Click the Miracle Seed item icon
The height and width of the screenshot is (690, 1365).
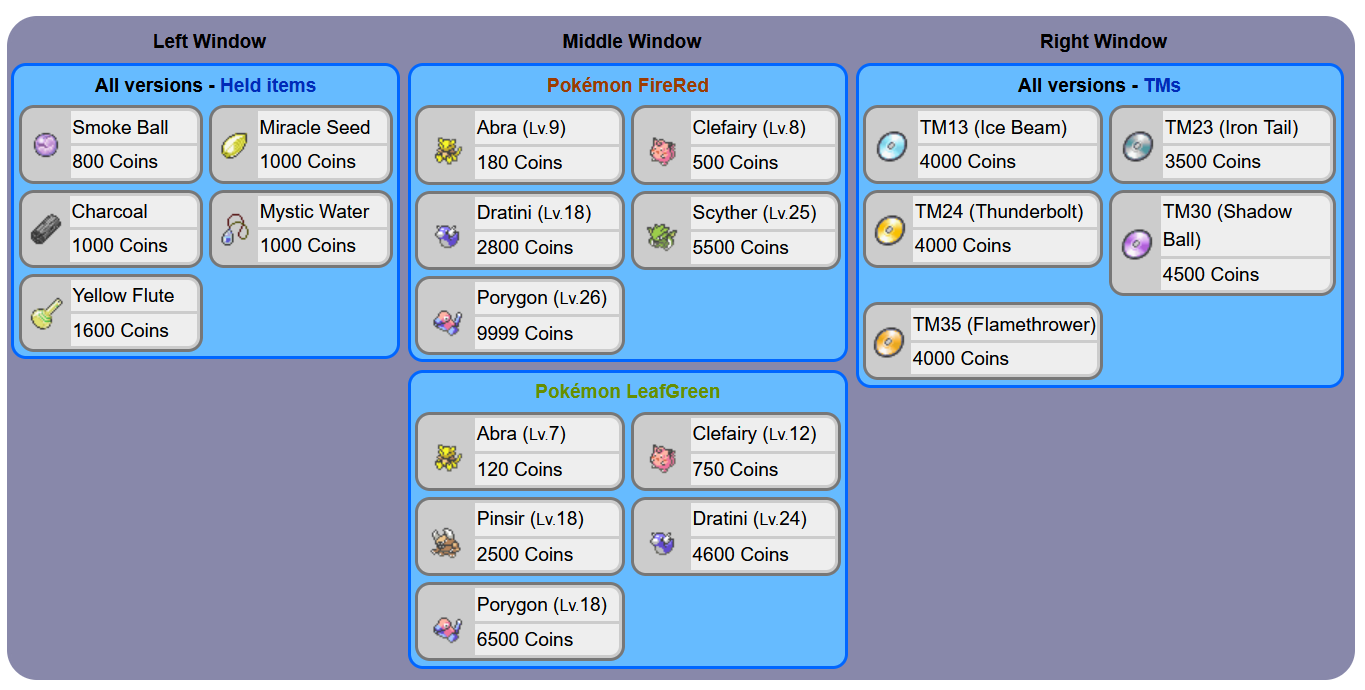click(x=234, y=145)
